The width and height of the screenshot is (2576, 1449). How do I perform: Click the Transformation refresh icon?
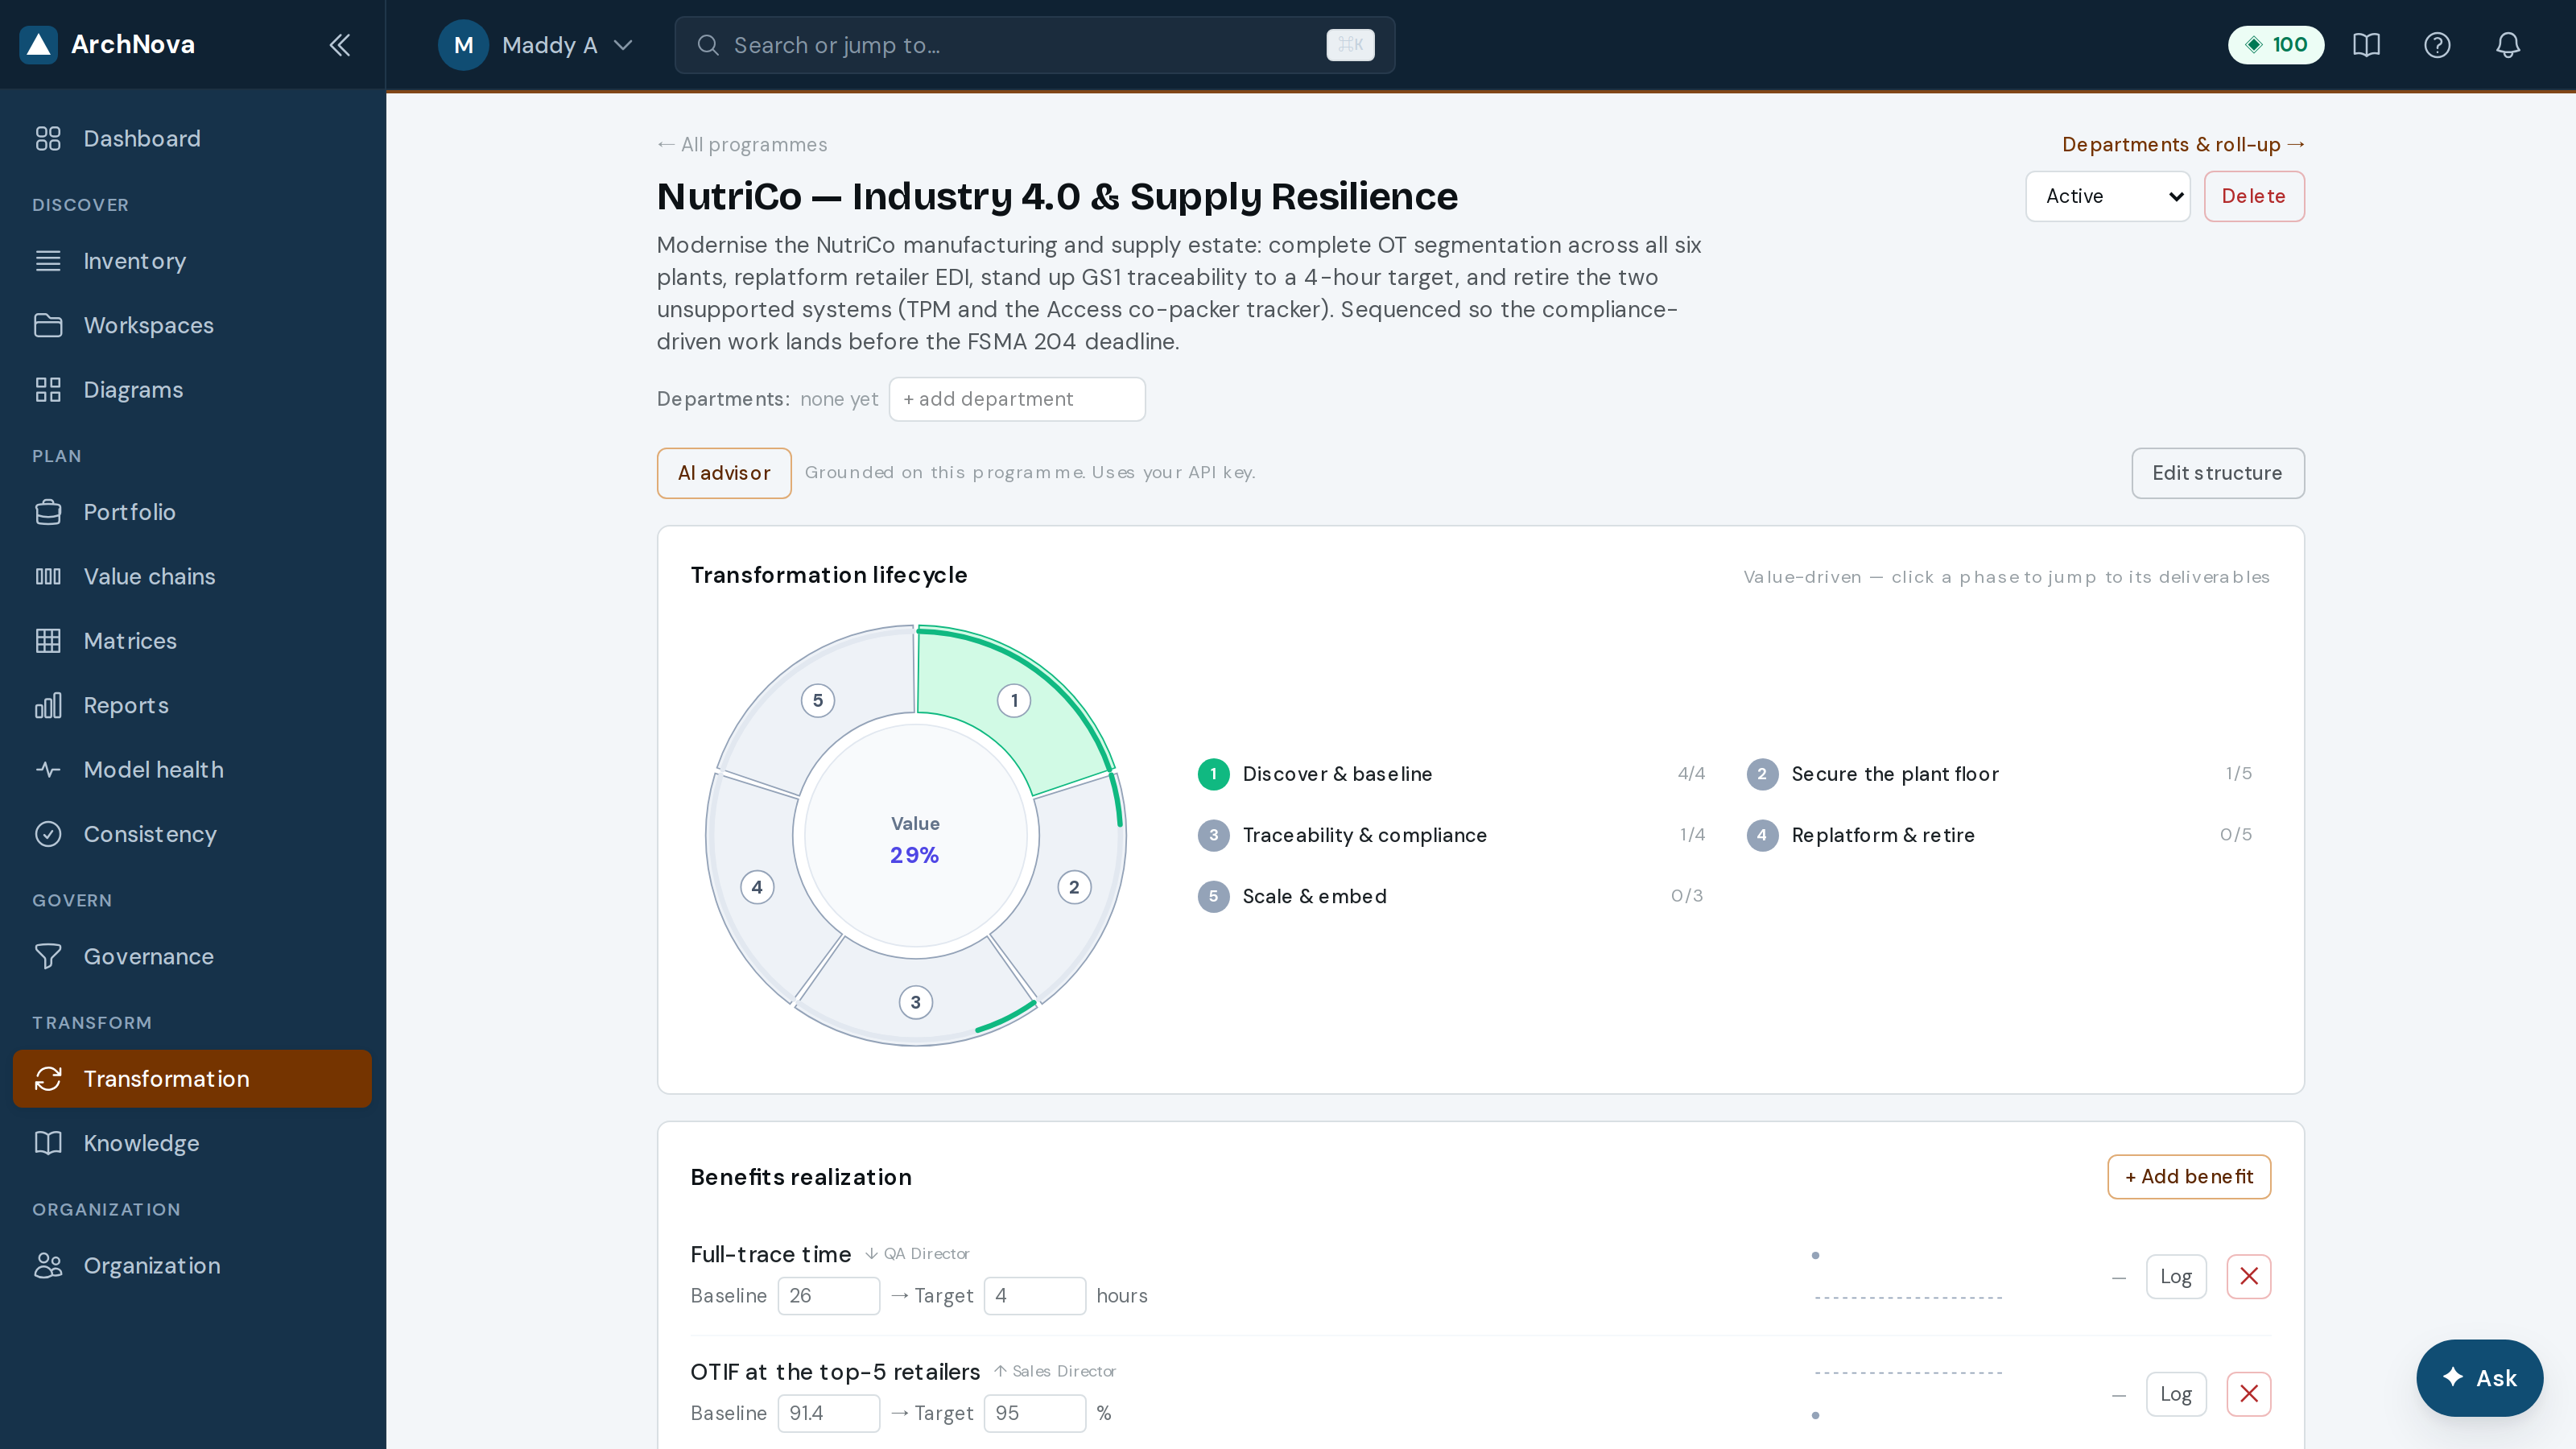coord(48,1079)
